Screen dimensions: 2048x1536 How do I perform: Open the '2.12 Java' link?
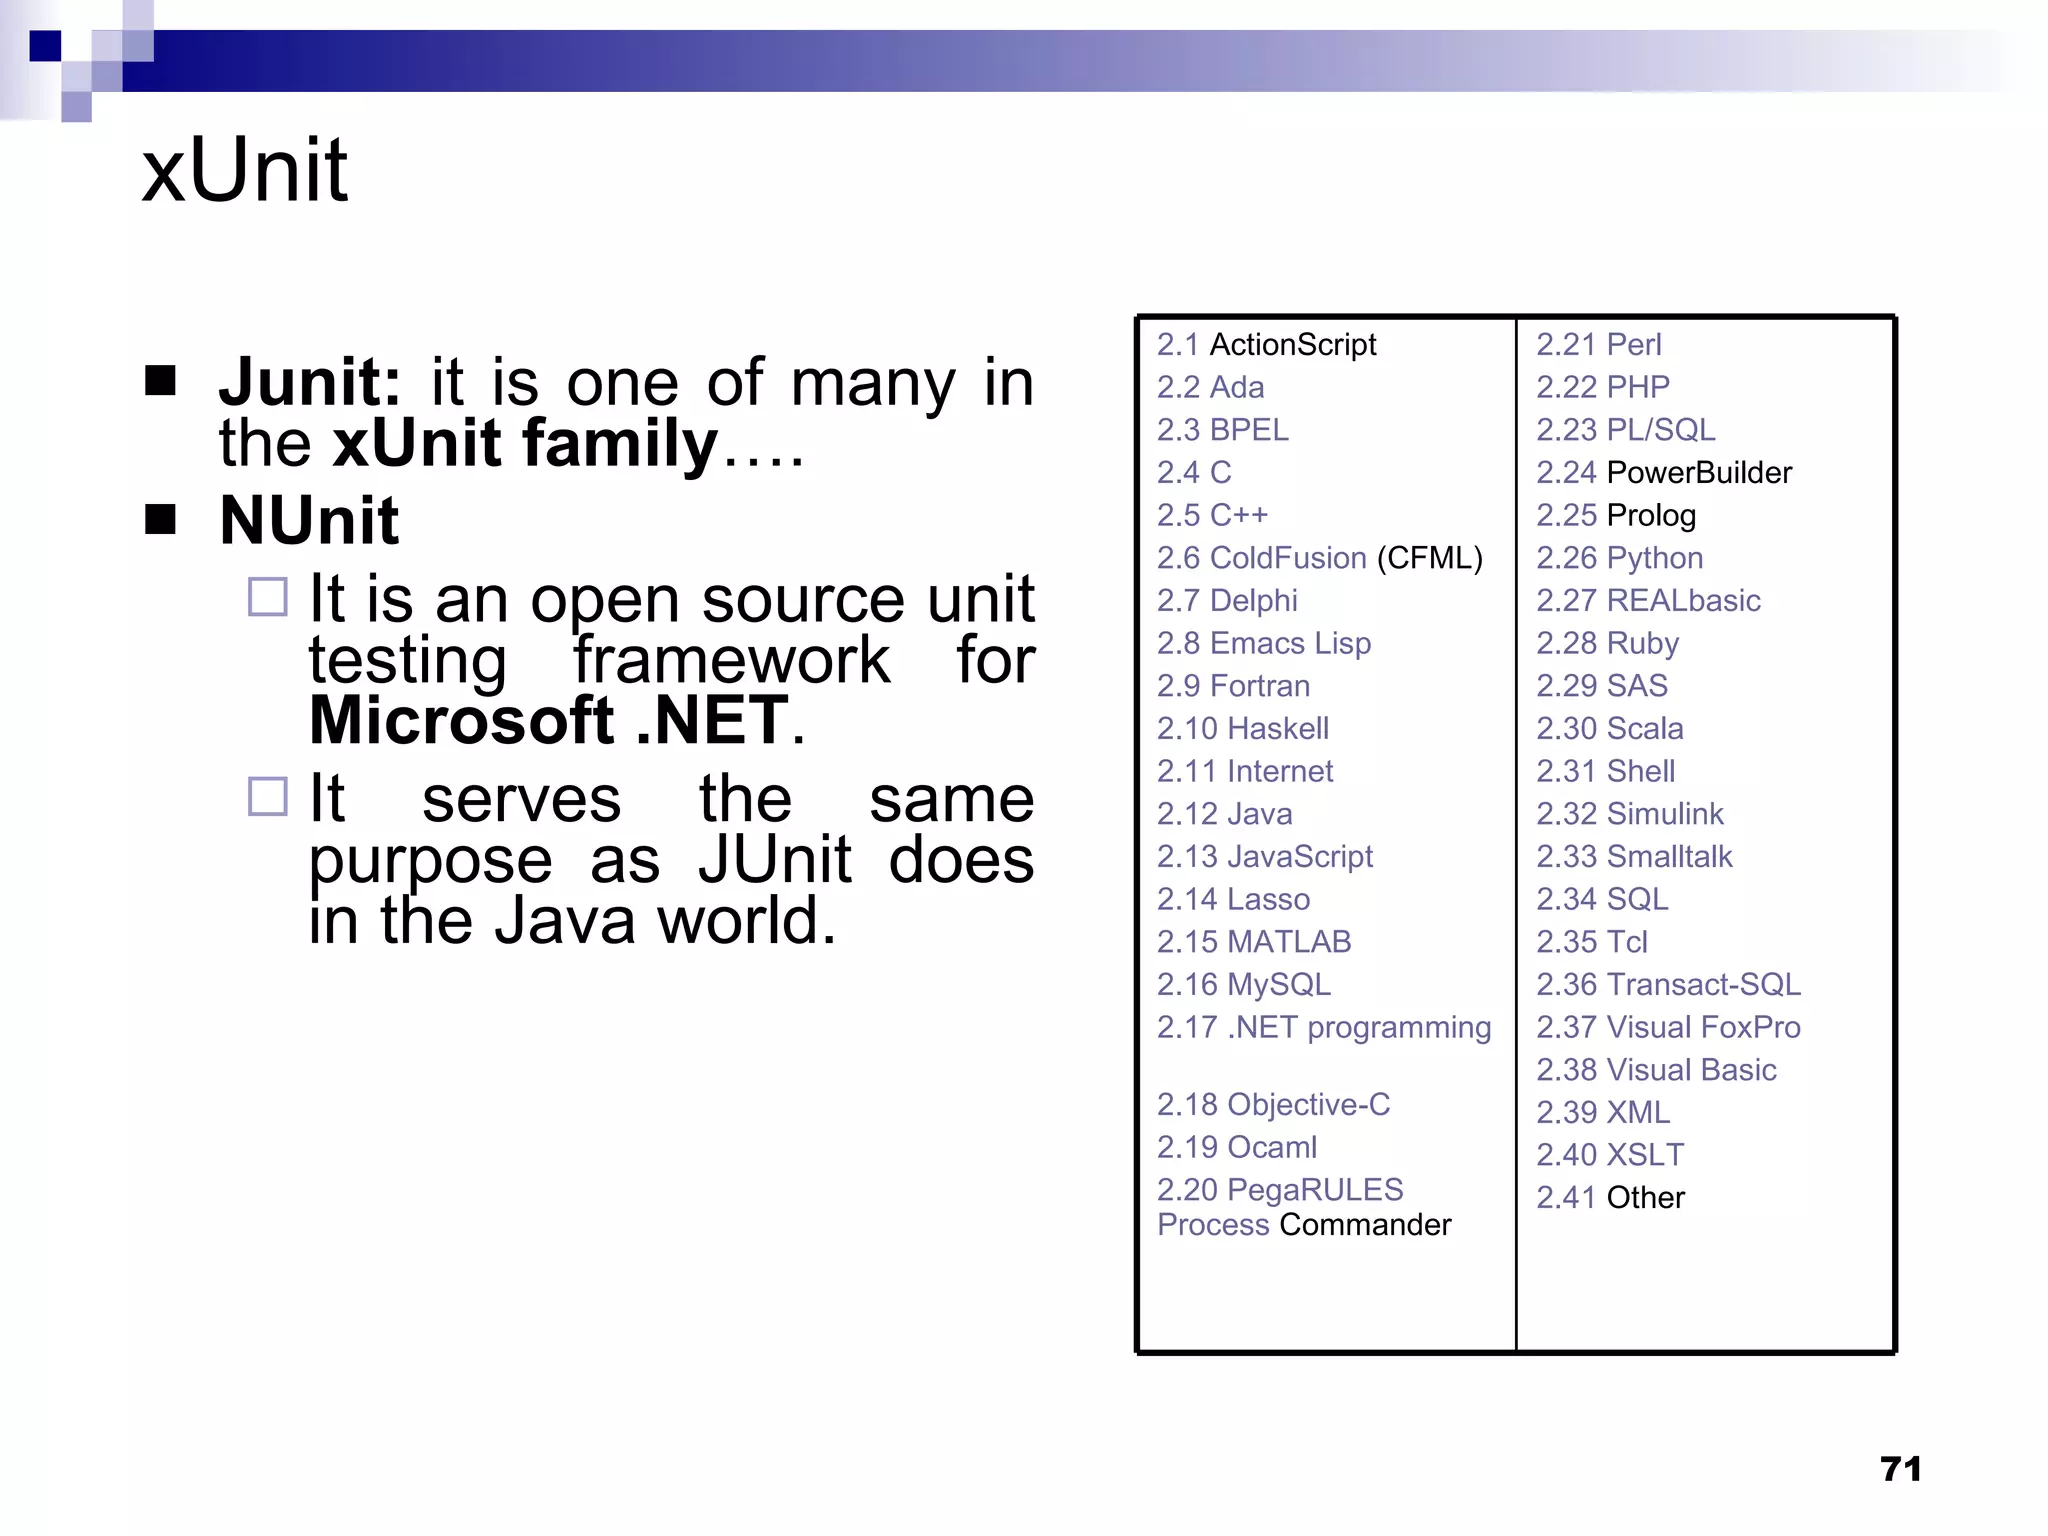[1224, 814]
